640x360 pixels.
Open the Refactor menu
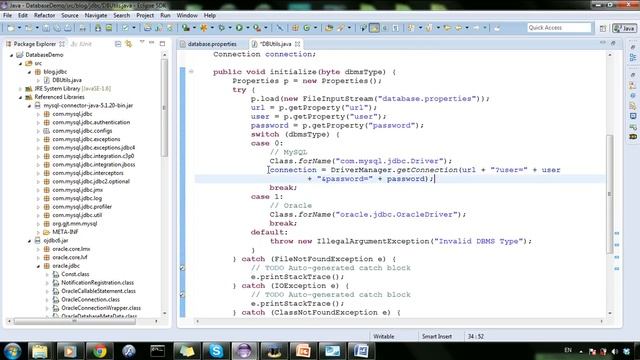point(44,16)
